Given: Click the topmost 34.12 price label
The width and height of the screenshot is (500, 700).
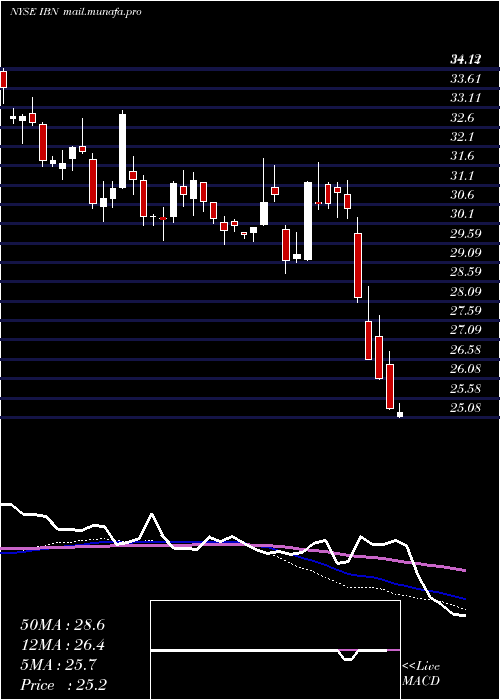Looking at the screenshot, I should point(465,59).
